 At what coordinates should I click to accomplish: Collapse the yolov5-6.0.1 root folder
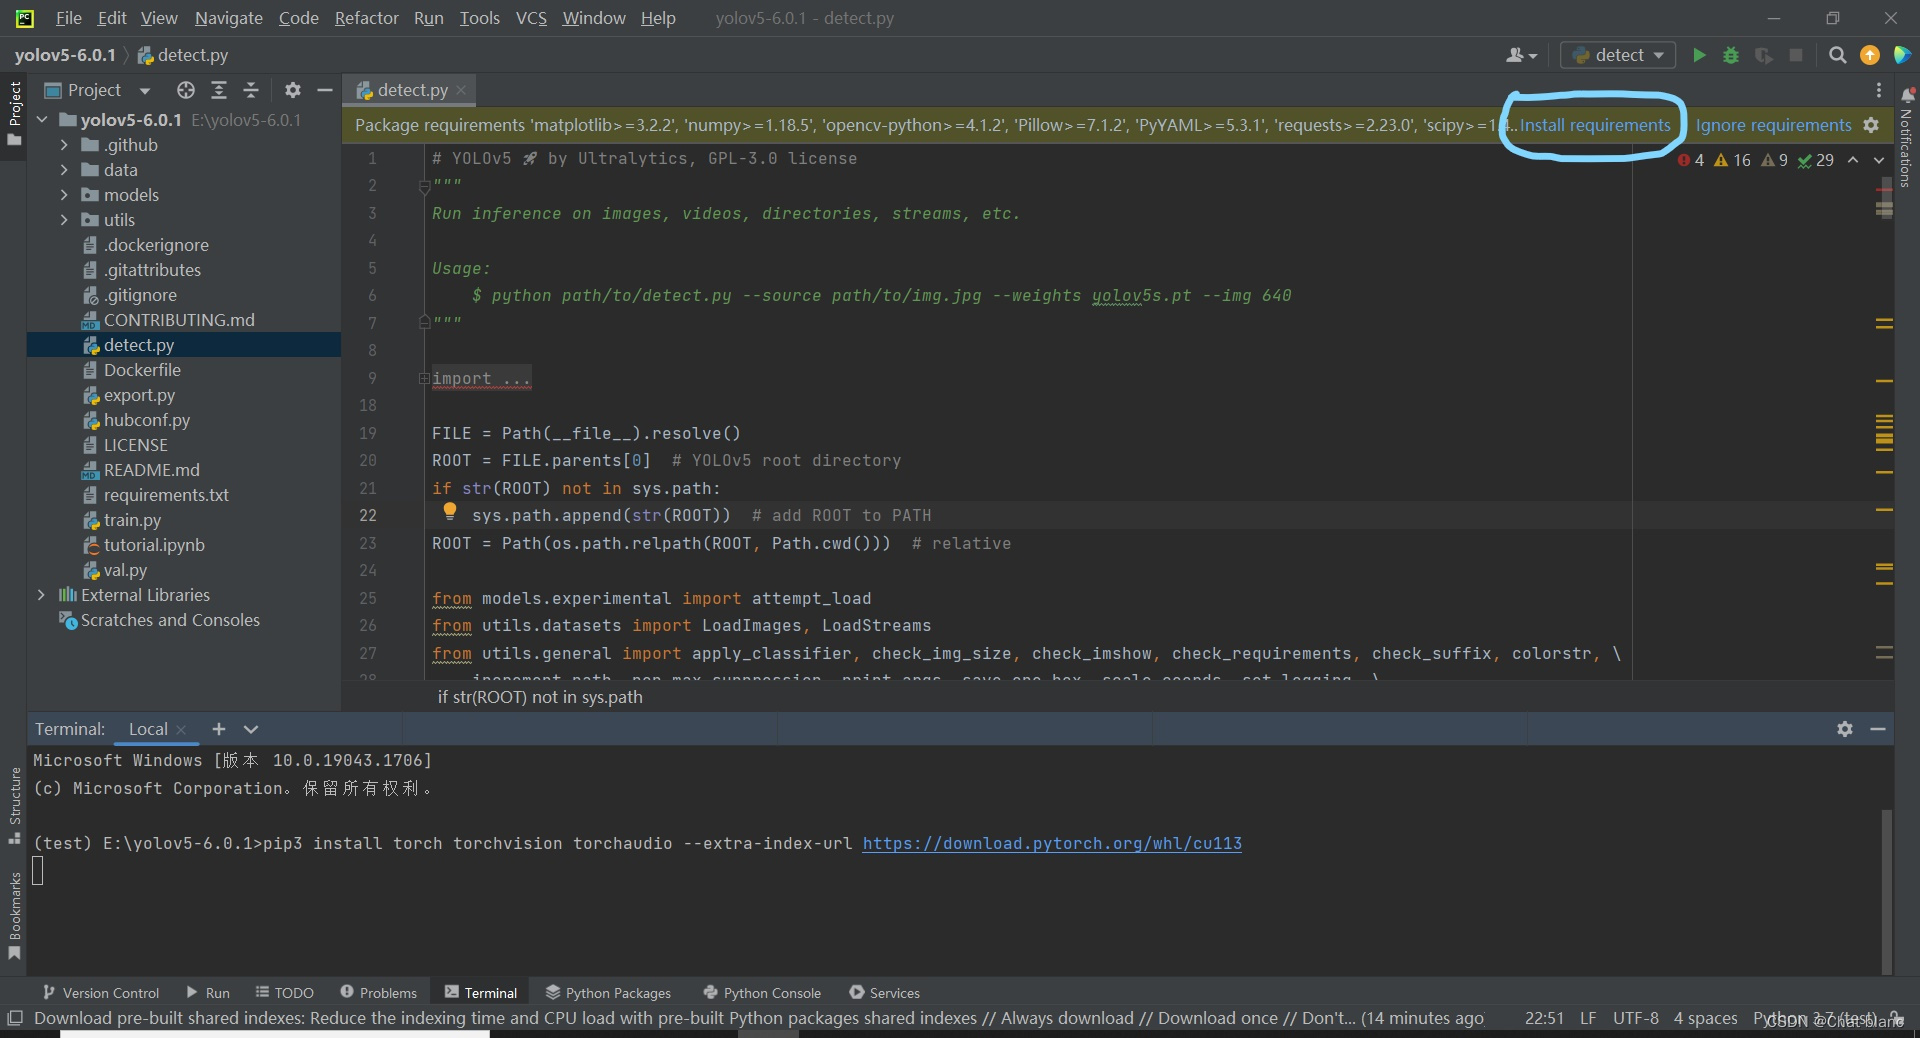coord(42,120)
